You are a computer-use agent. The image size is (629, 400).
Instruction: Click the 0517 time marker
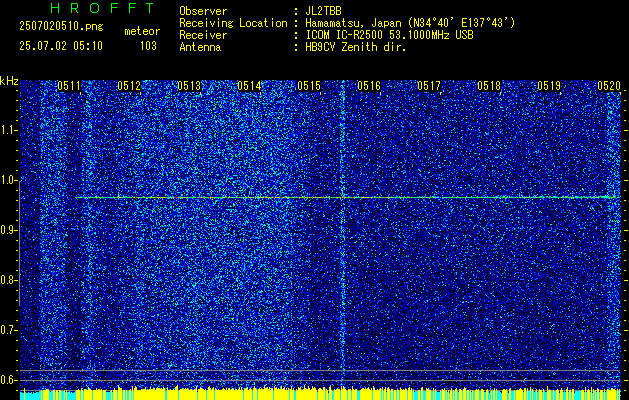(x=428, y=85)
